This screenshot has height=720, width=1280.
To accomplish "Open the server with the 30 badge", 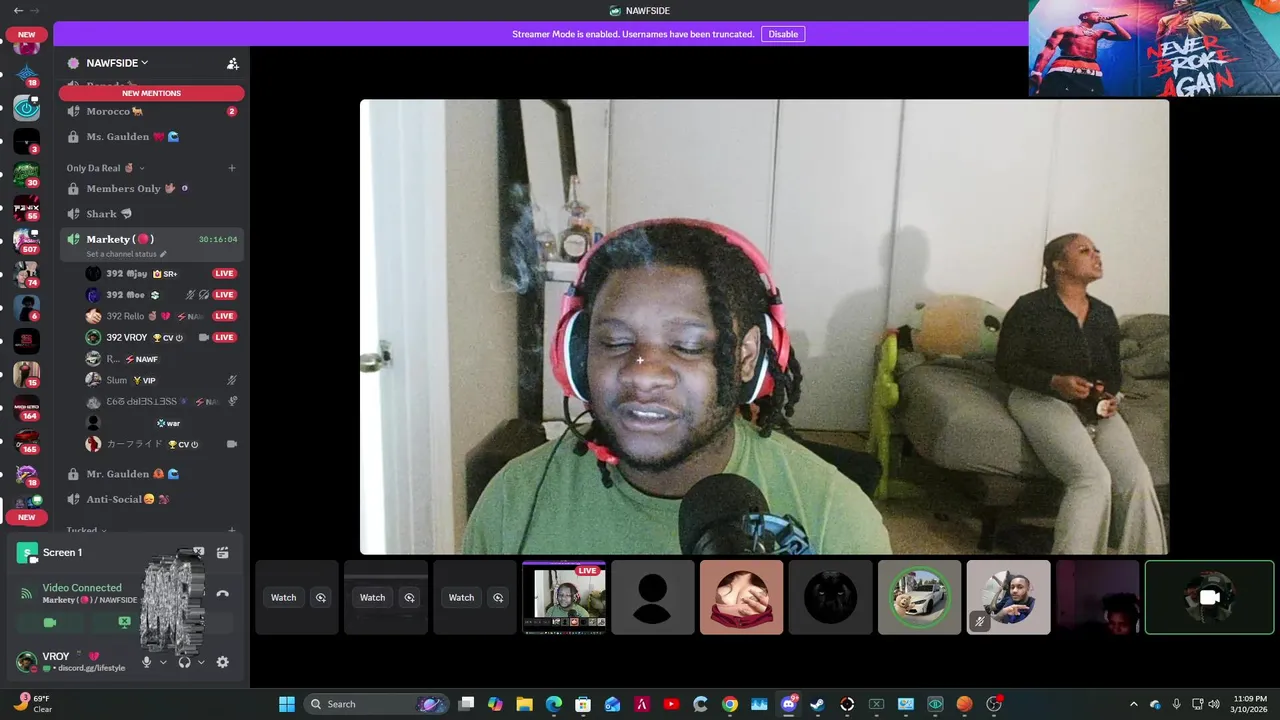I will pos(26,174).
